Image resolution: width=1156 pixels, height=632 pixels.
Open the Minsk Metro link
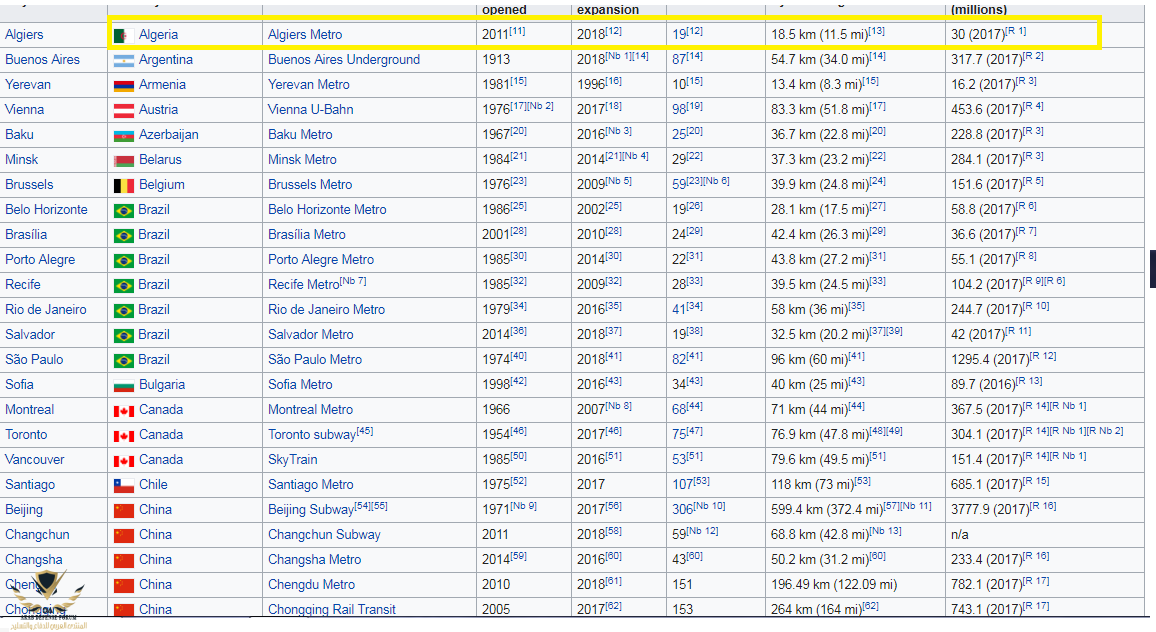(302, 160)
